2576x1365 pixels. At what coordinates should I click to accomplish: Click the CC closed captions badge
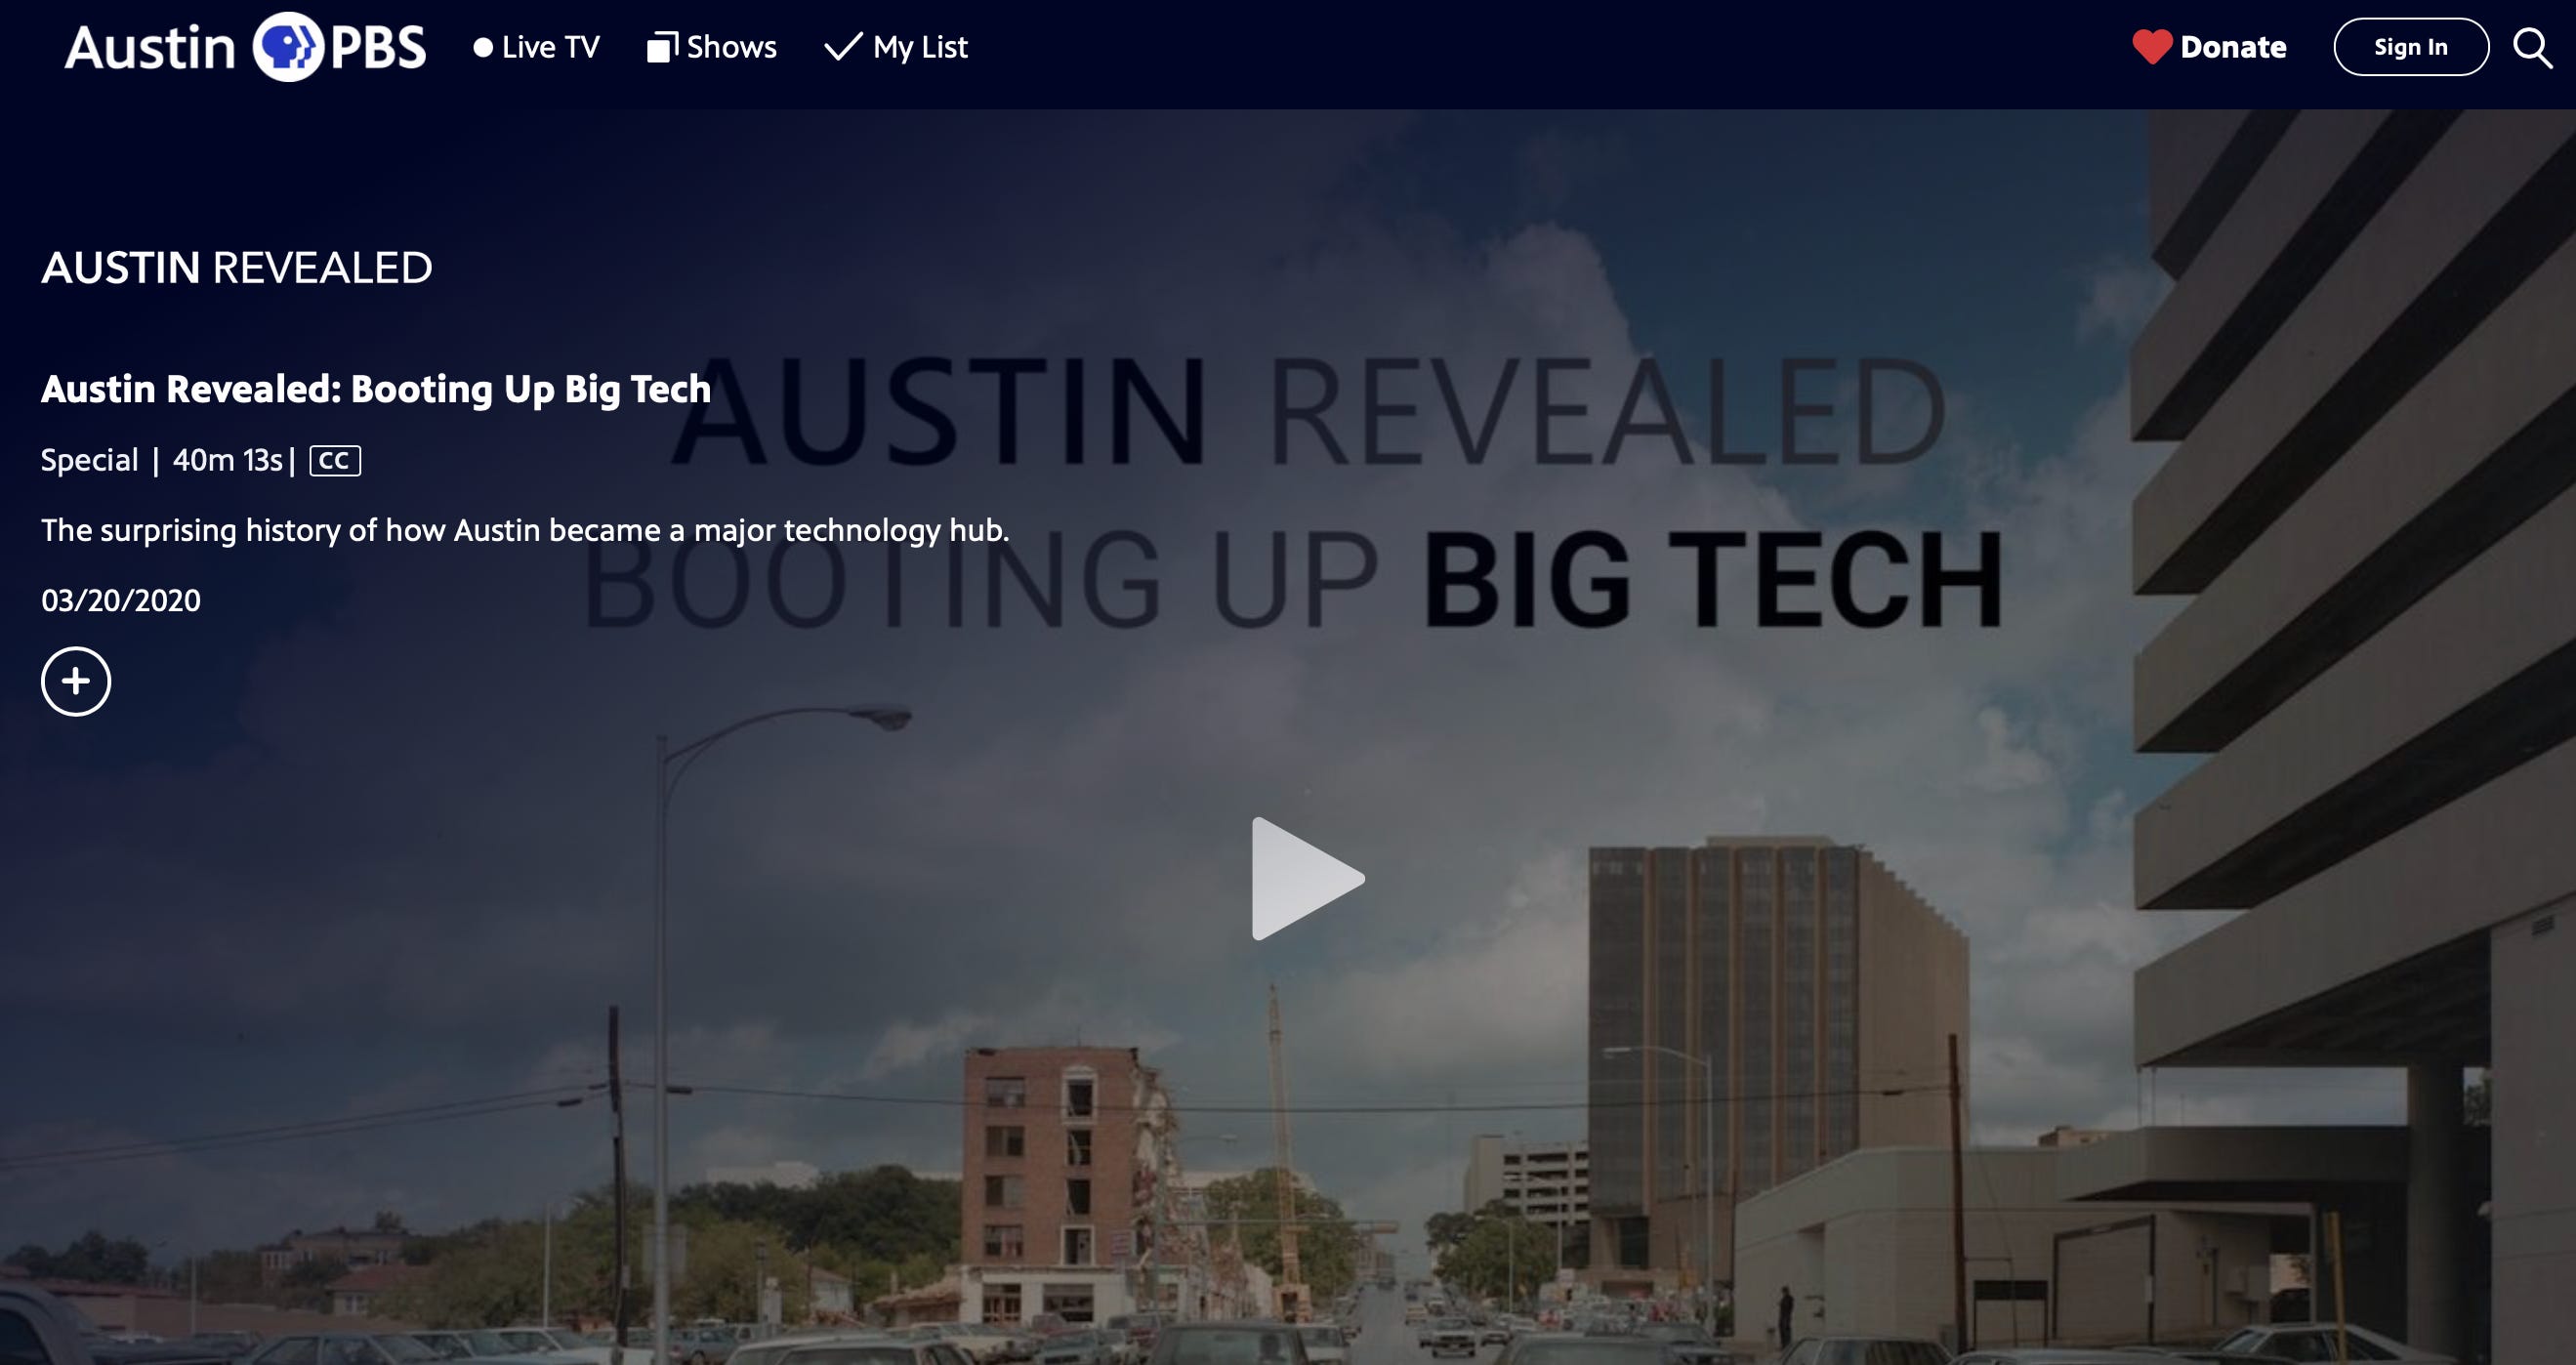[335, 460]
